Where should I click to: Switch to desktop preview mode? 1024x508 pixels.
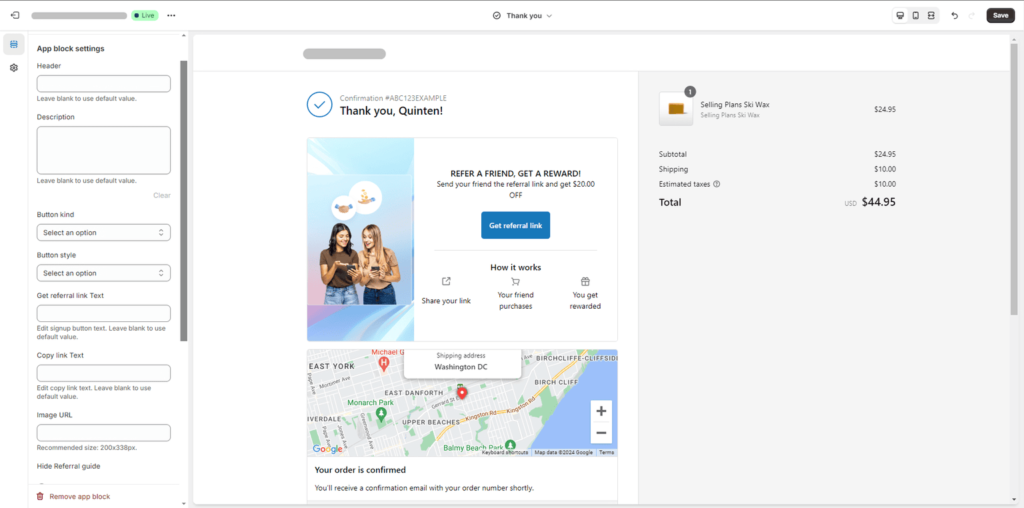pos(900,15)
